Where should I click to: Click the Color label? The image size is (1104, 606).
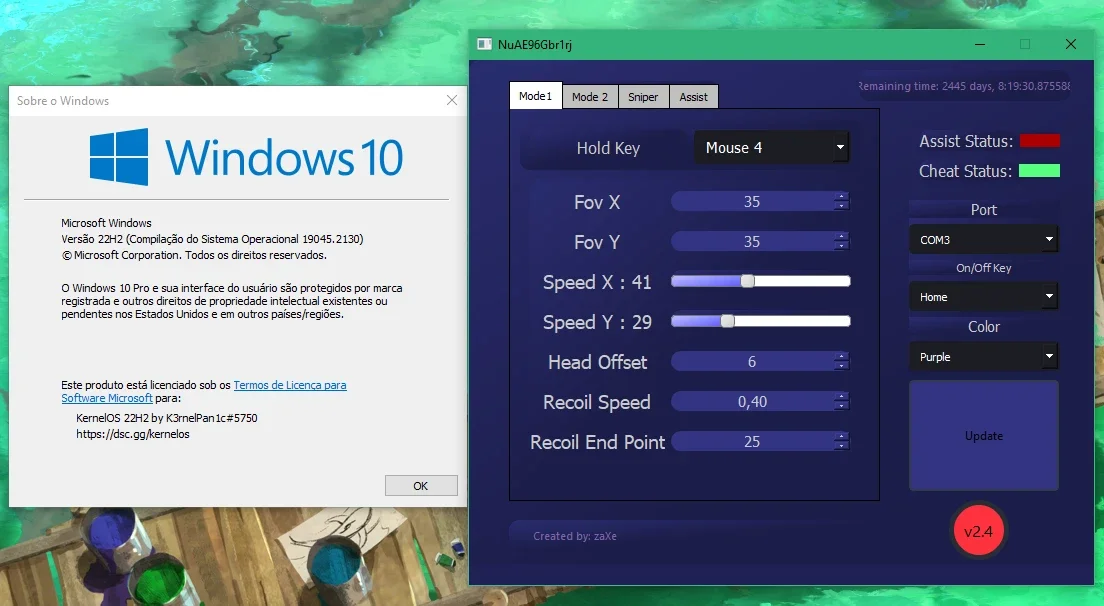point(984,327)
